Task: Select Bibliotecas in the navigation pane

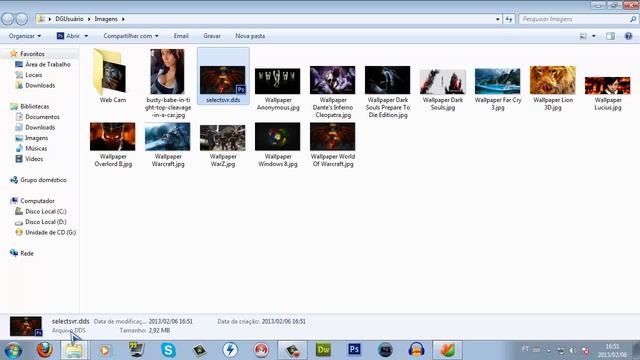Action: point(35,107)
